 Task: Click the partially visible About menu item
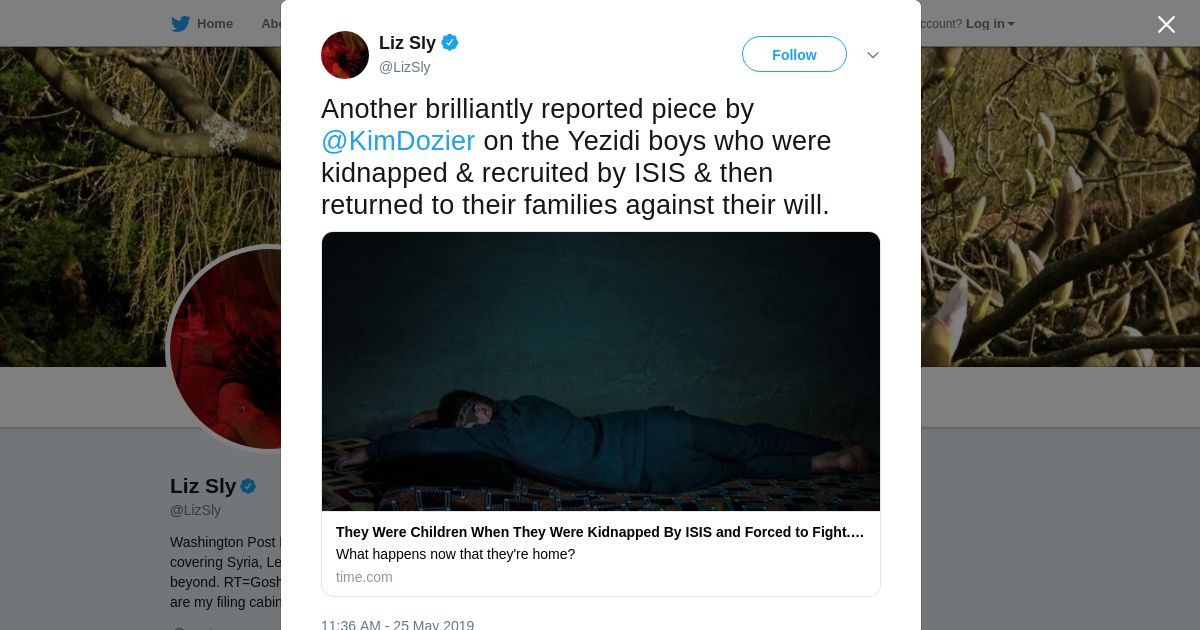point(270,24)
